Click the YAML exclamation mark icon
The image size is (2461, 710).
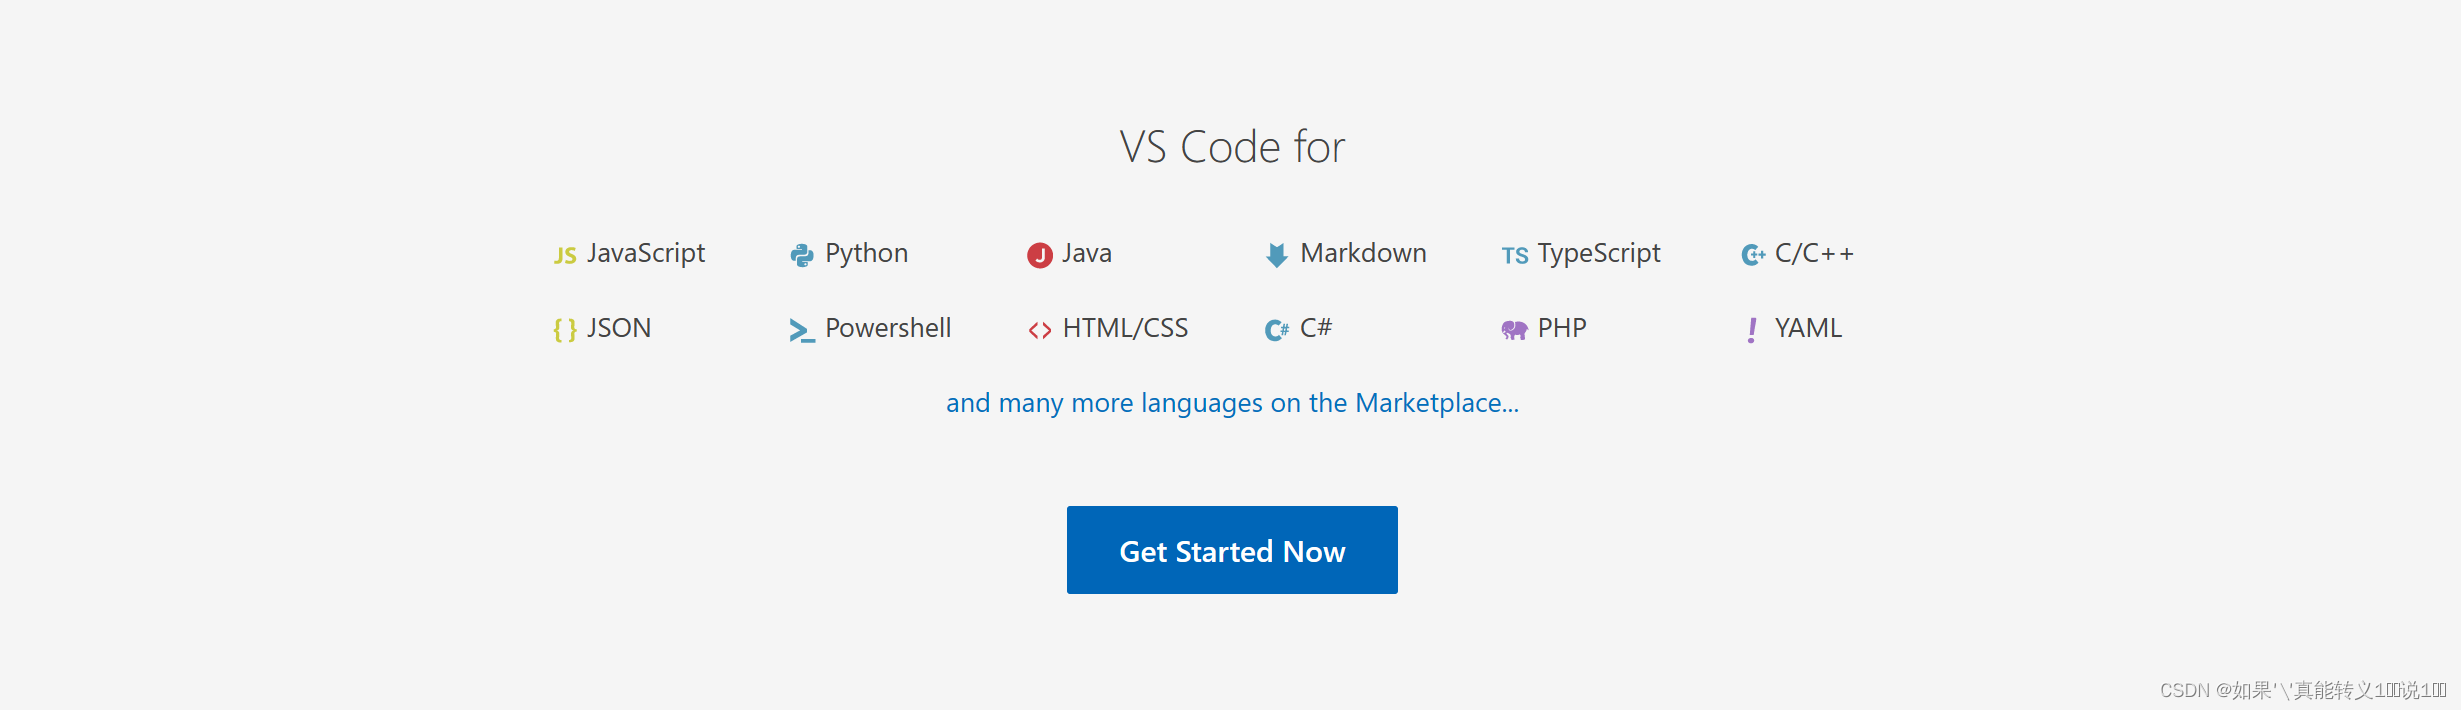click(x=1752, y=330)
